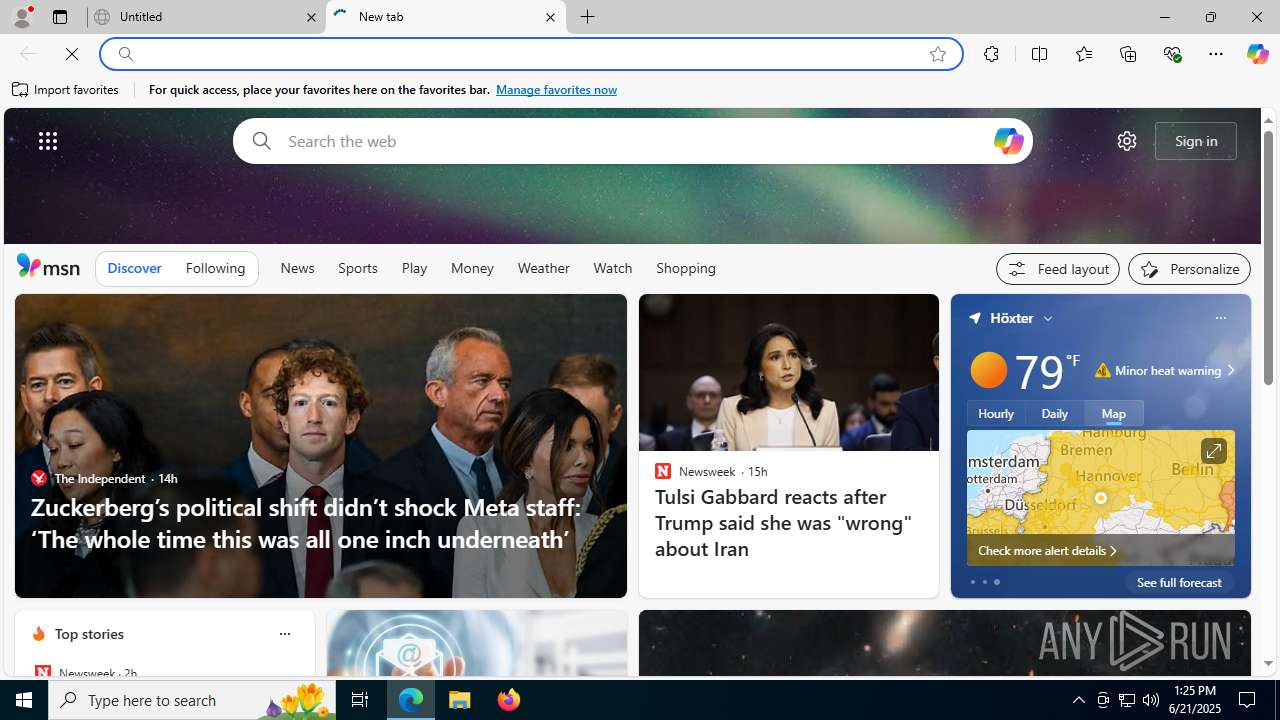Open Check more alert details
The height and width of the screenshot is (720, 1280).
[x=1046, y=551]
